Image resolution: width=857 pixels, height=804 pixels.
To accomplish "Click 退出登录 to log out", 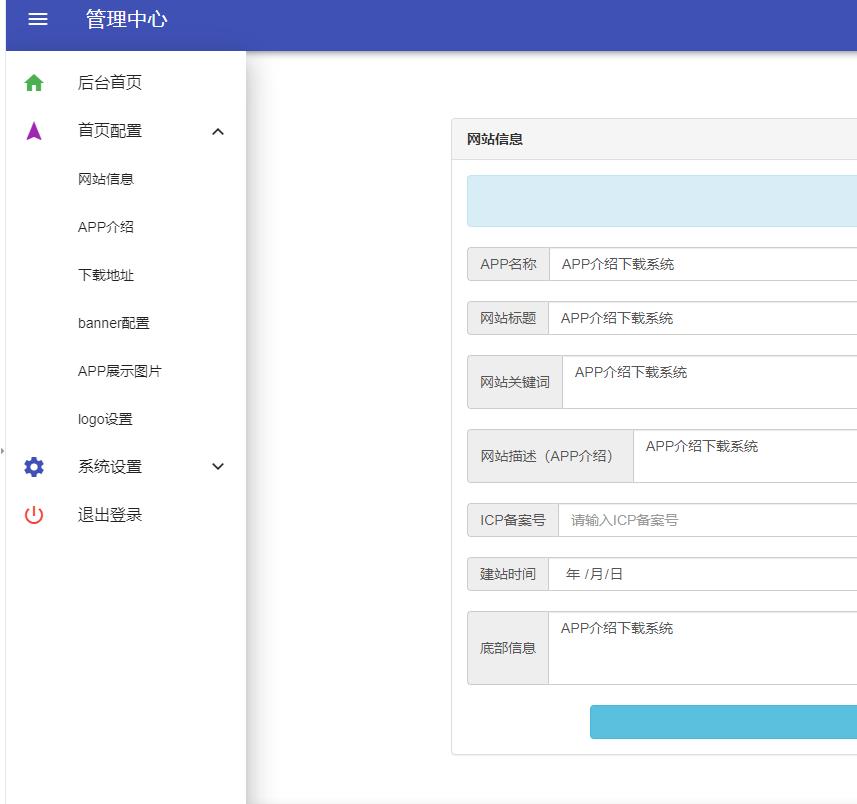I will pos(110,515).
